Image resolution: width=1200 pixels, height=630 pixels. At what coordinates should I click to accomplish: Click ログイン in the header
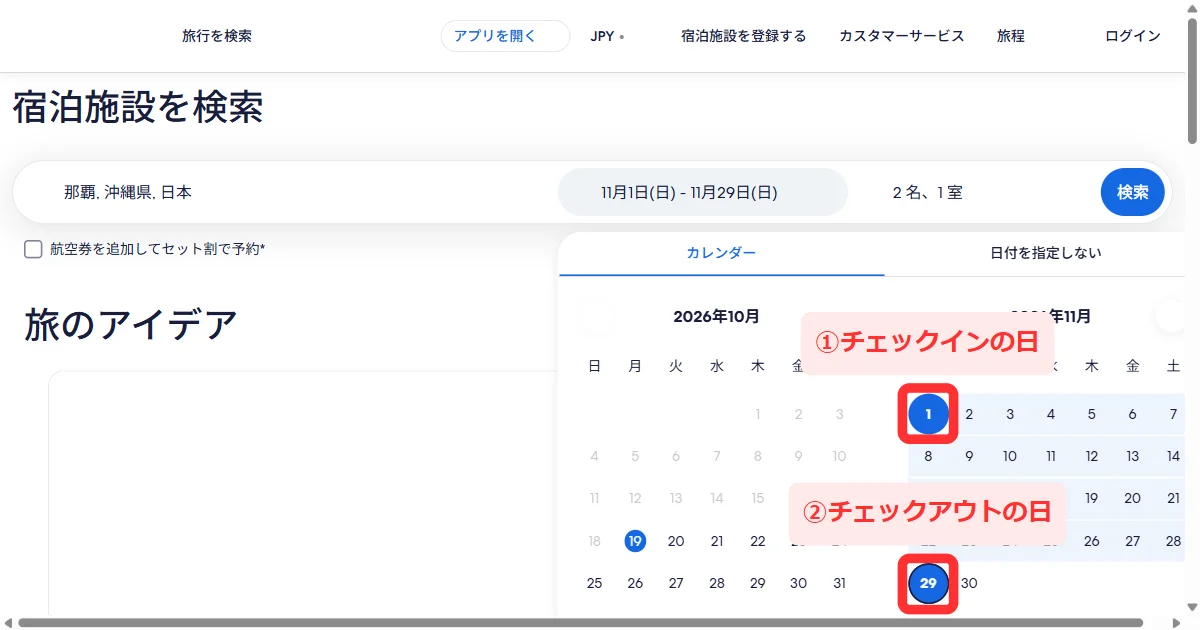(1132, 36)
